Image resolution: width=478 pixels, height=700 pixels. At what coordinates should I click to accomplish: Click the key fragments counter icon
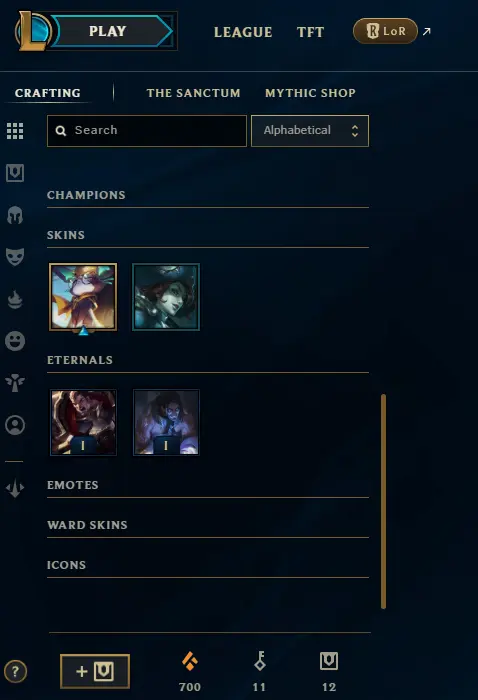pos(260,661)
